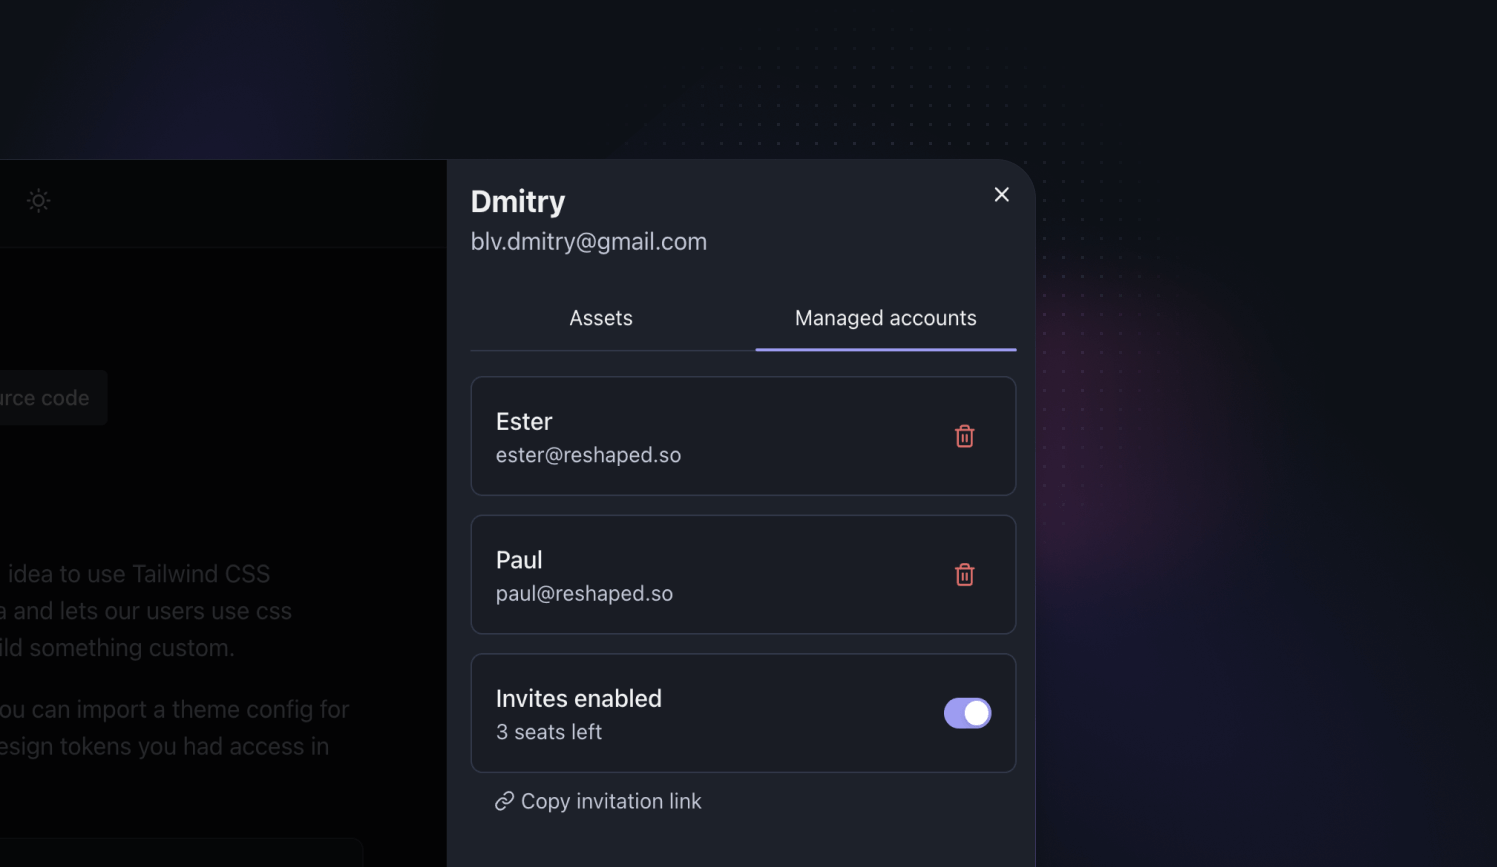Viewport: 1497px width, 867px height.
Task: Select the Ester name label
Action: (x=524, y=421)
